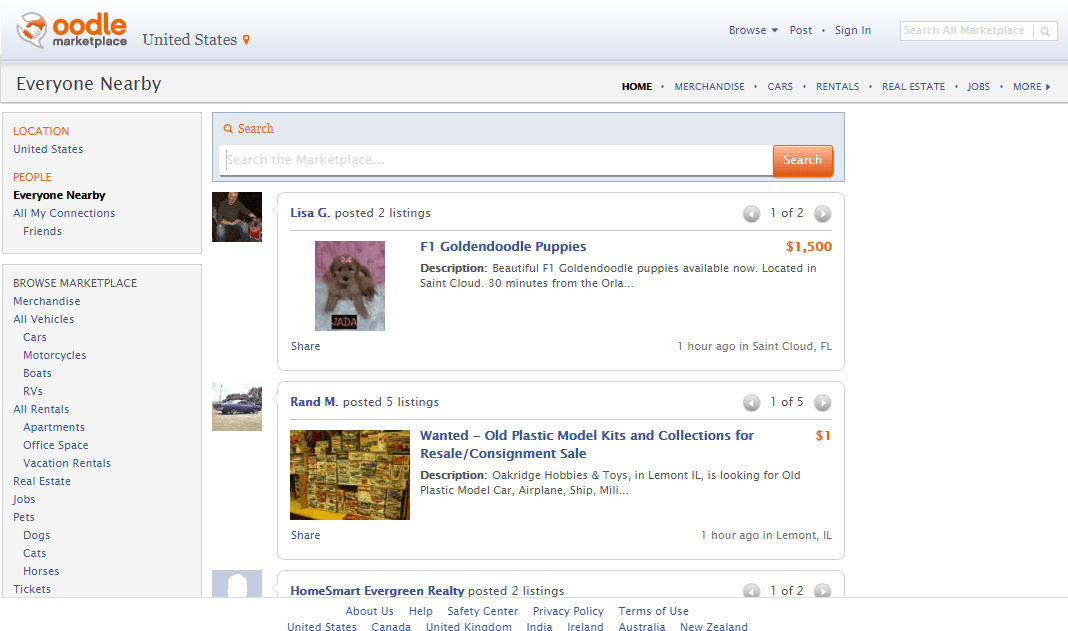Focus the Search the Marketplace input
The width and height of the screenshot is (1068, 631).
pos(496,160)
